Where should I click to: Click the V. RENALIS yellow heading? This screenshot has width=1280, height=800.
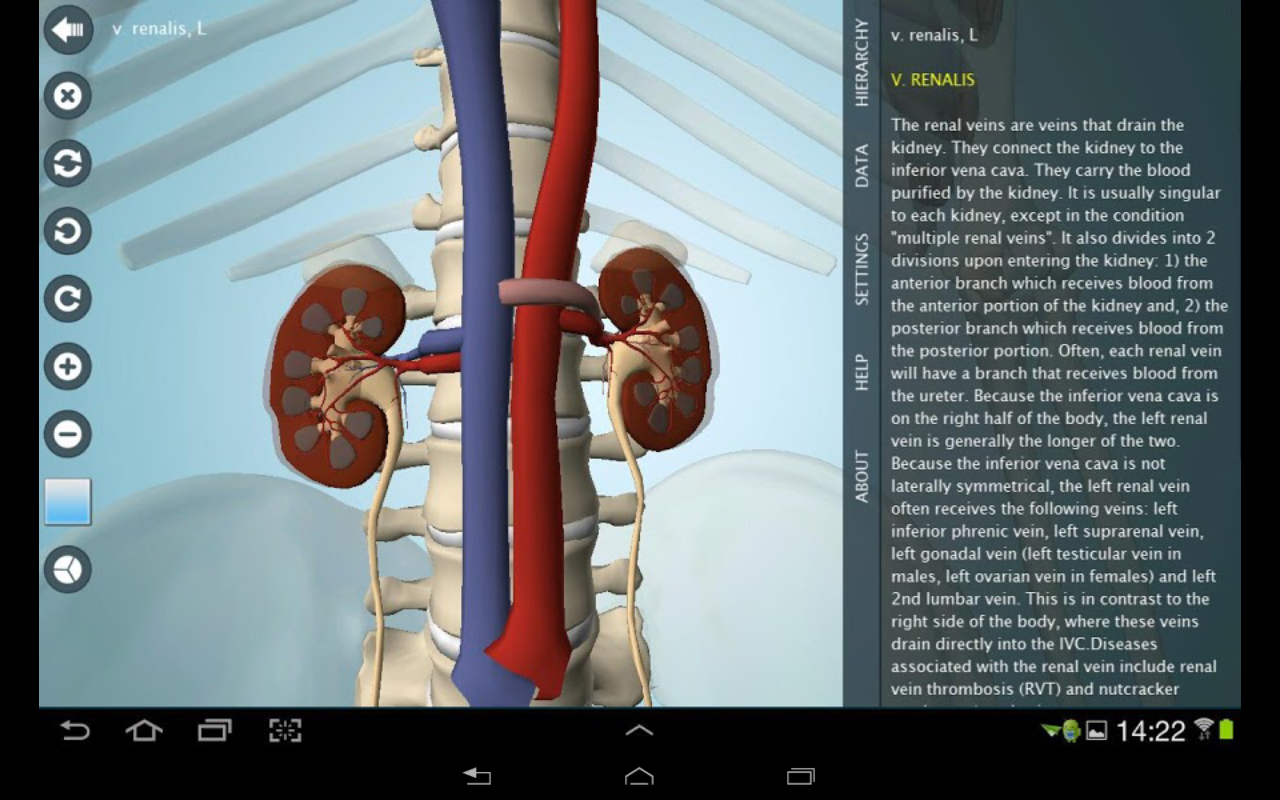click(933, 80)
